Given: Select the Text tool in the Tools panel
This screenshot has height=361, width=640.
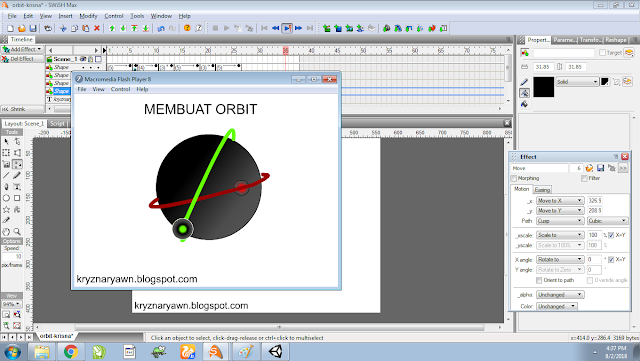Looking at the screenshot, I should (x=17, y=187).
